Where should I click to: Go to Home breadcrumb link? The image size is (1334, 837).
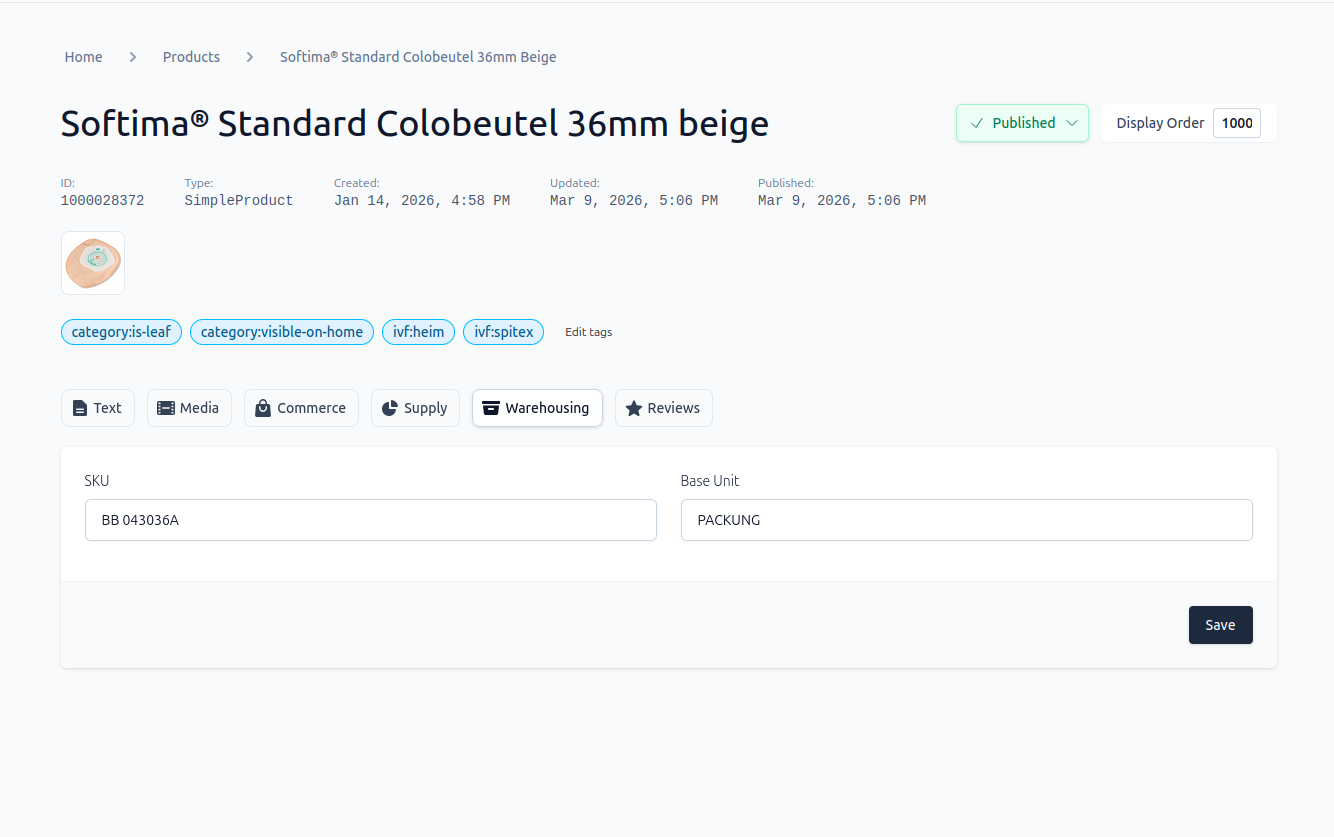pos(84,57)
